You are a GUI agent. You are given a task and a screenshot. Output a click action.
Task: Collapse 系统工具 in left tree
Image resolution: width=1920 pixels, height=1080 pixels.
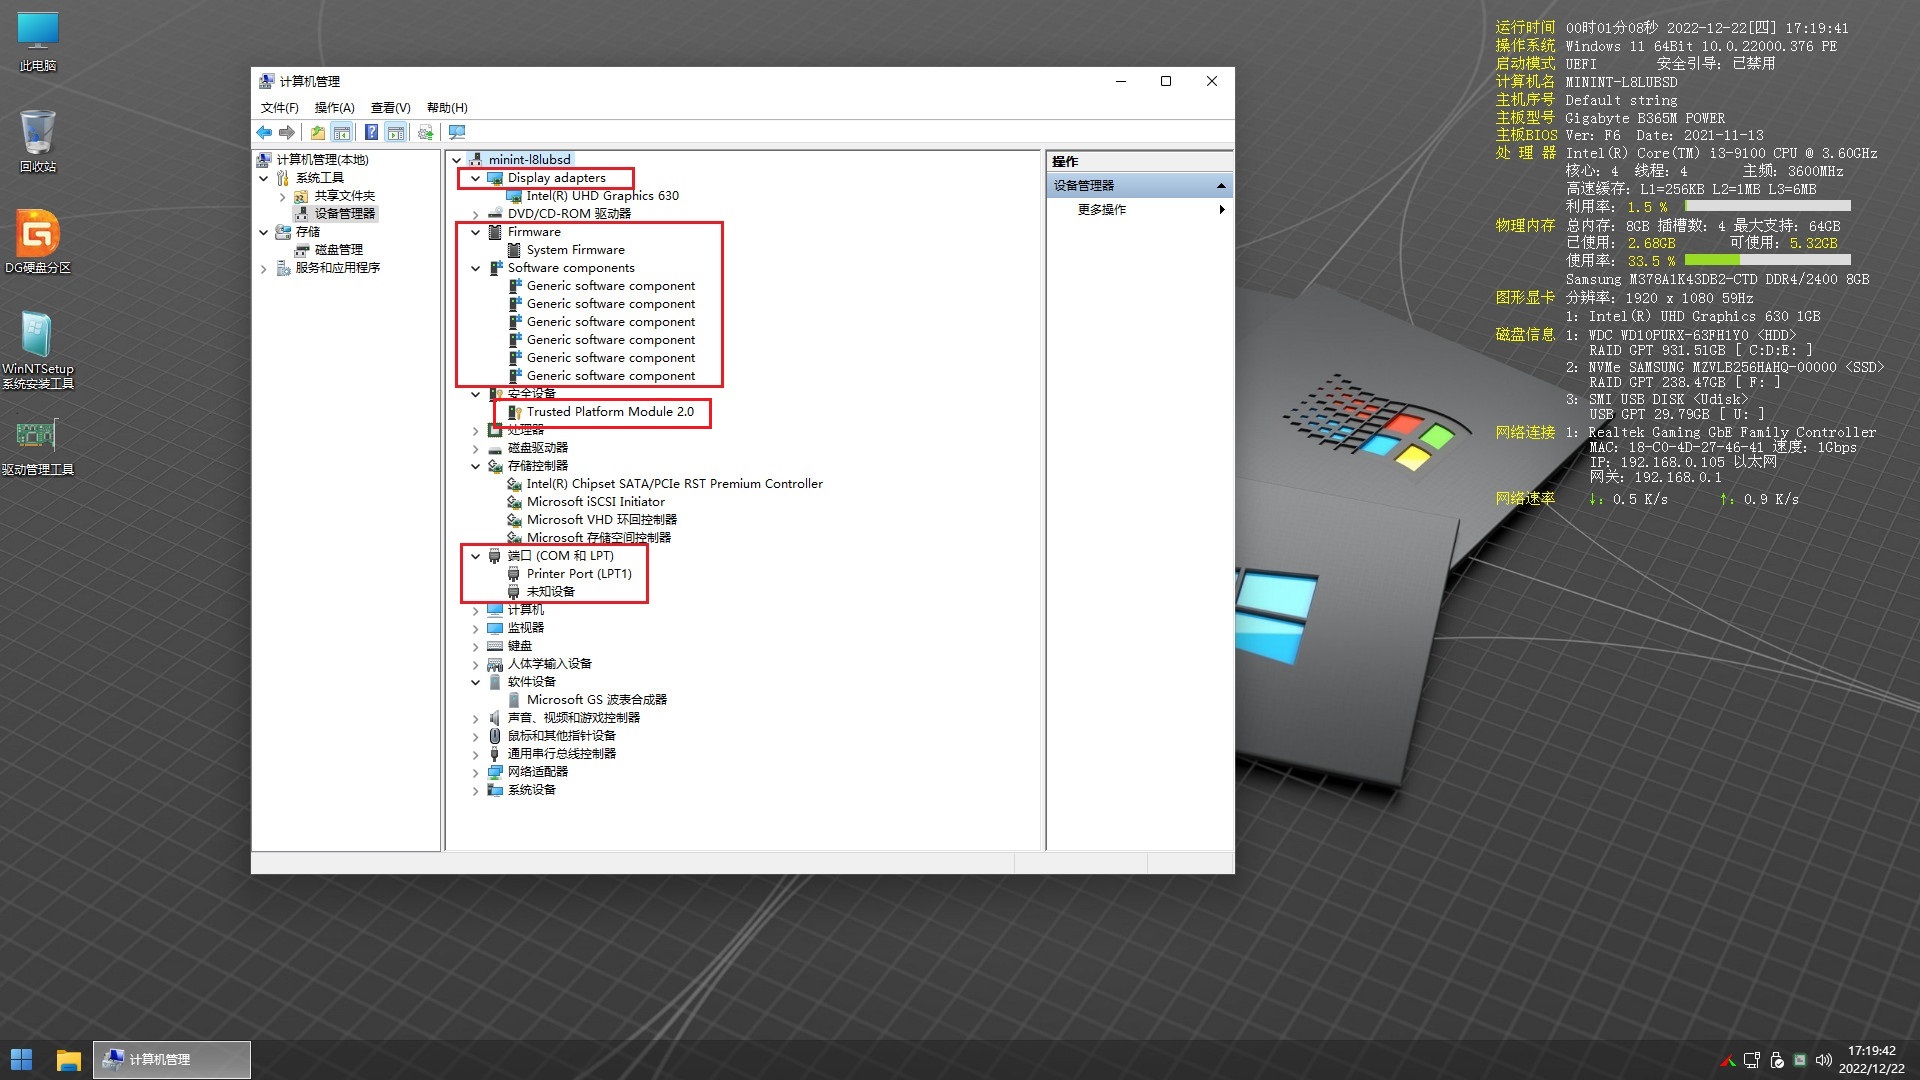pyautogui.click(x=264, y=178)
